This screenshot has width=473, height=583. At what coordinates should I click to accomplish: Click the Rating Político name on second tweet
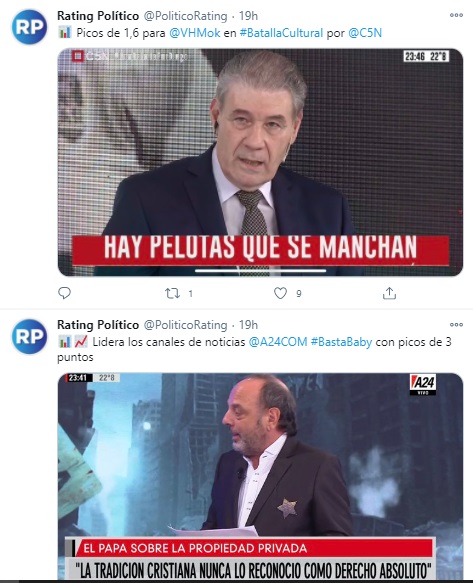[x=98, y=325]
